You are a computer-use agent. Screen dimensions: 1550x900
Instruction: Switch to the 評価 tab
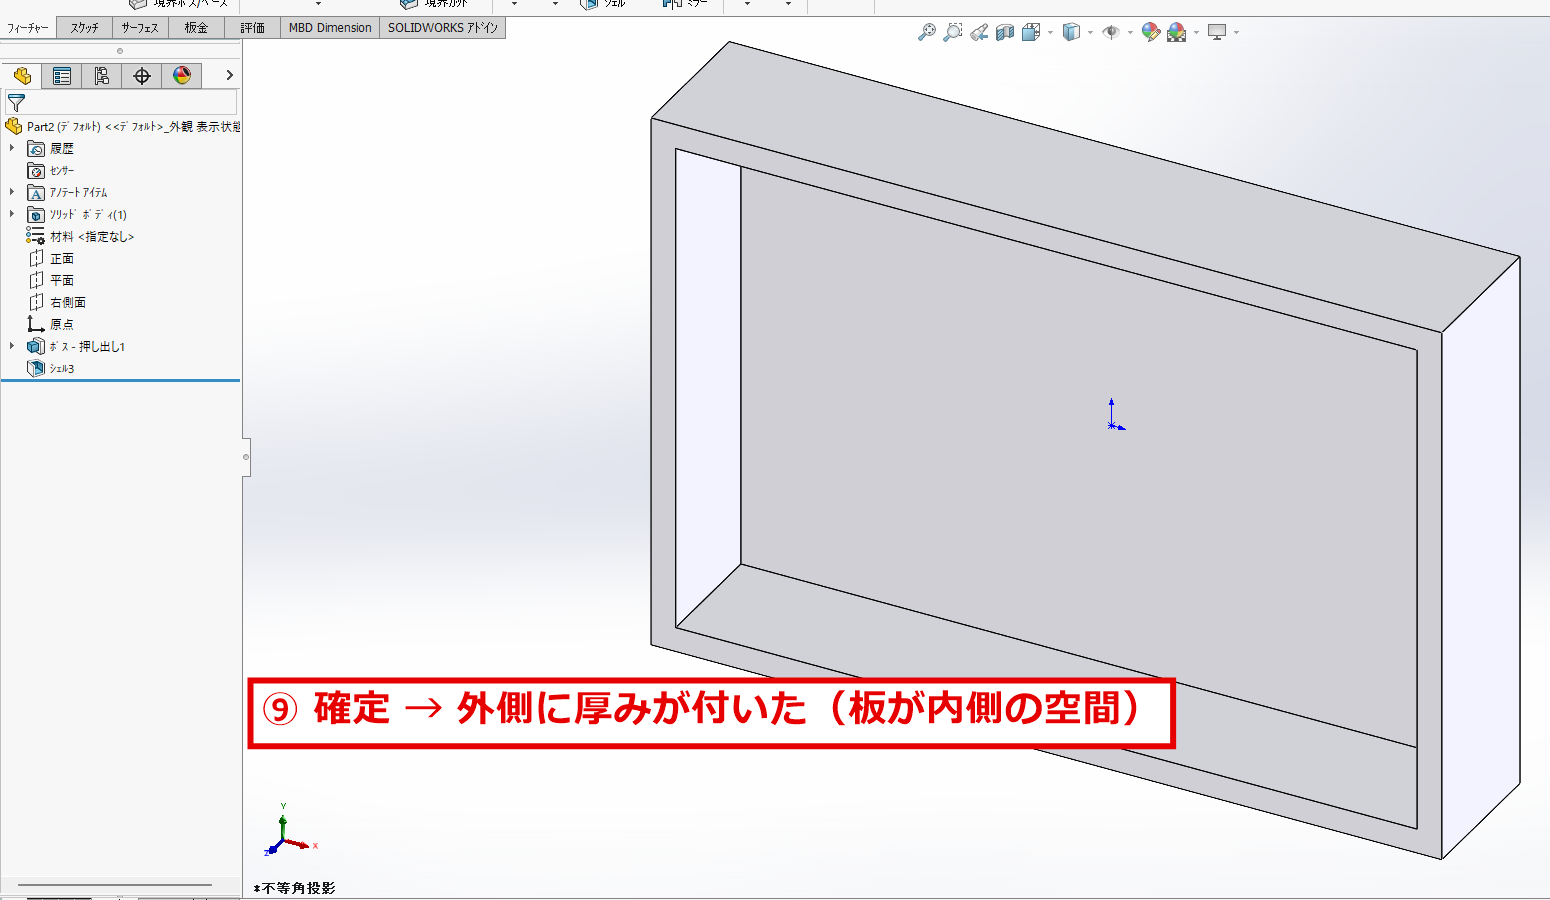252,28
